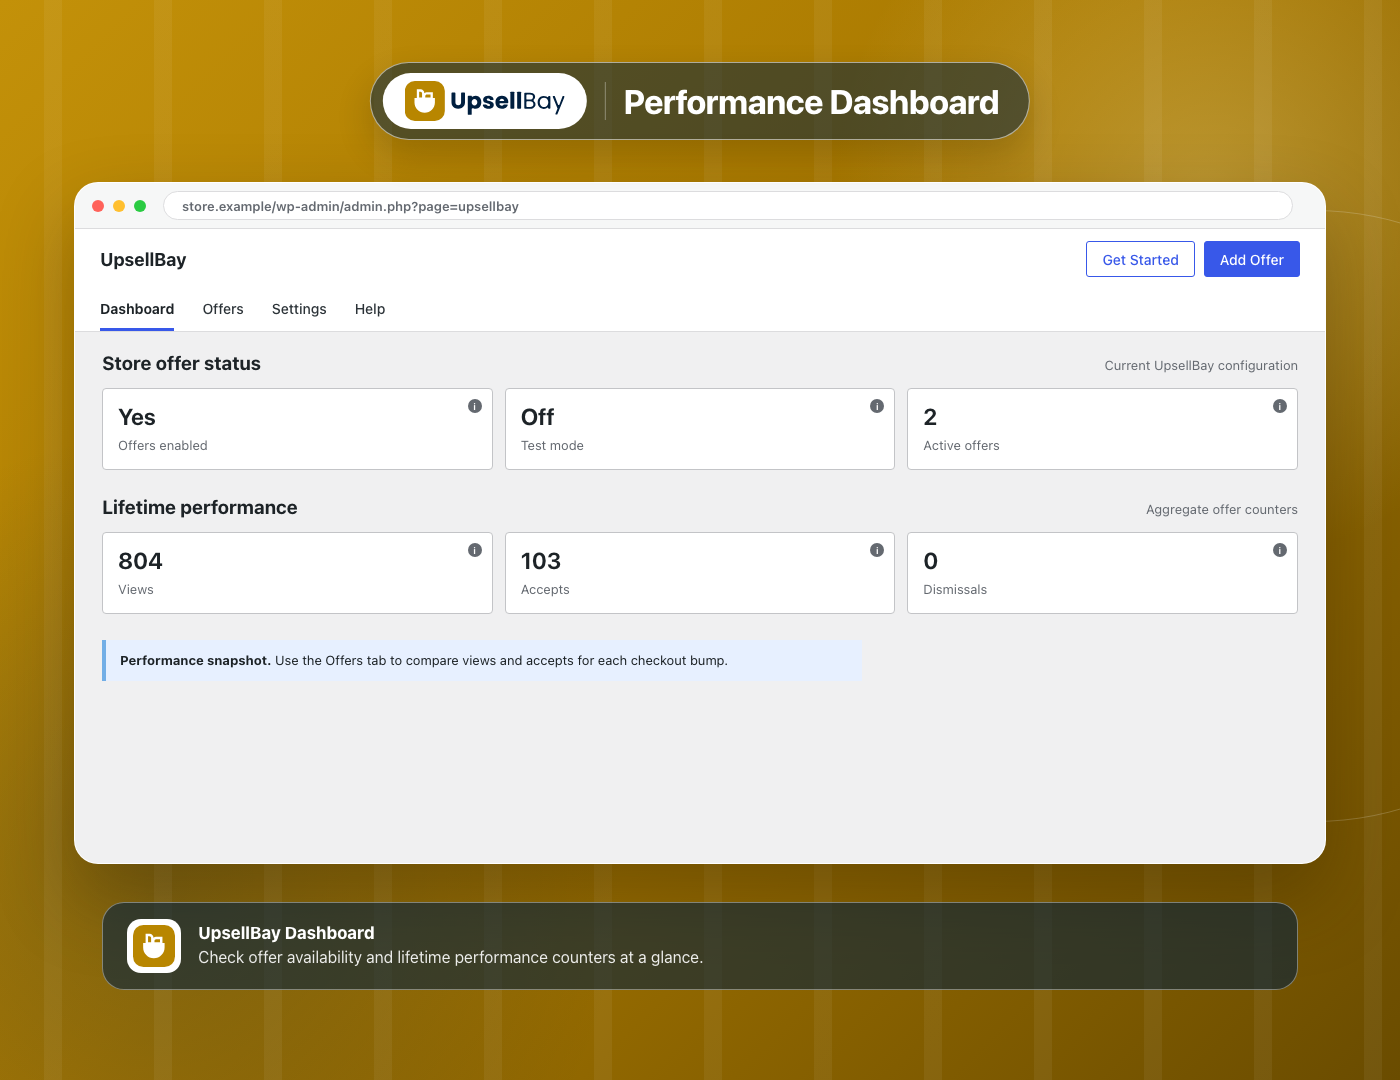Select the 804 Views card
Screen dimensions: 1400x1080
[x=297, y=573]
